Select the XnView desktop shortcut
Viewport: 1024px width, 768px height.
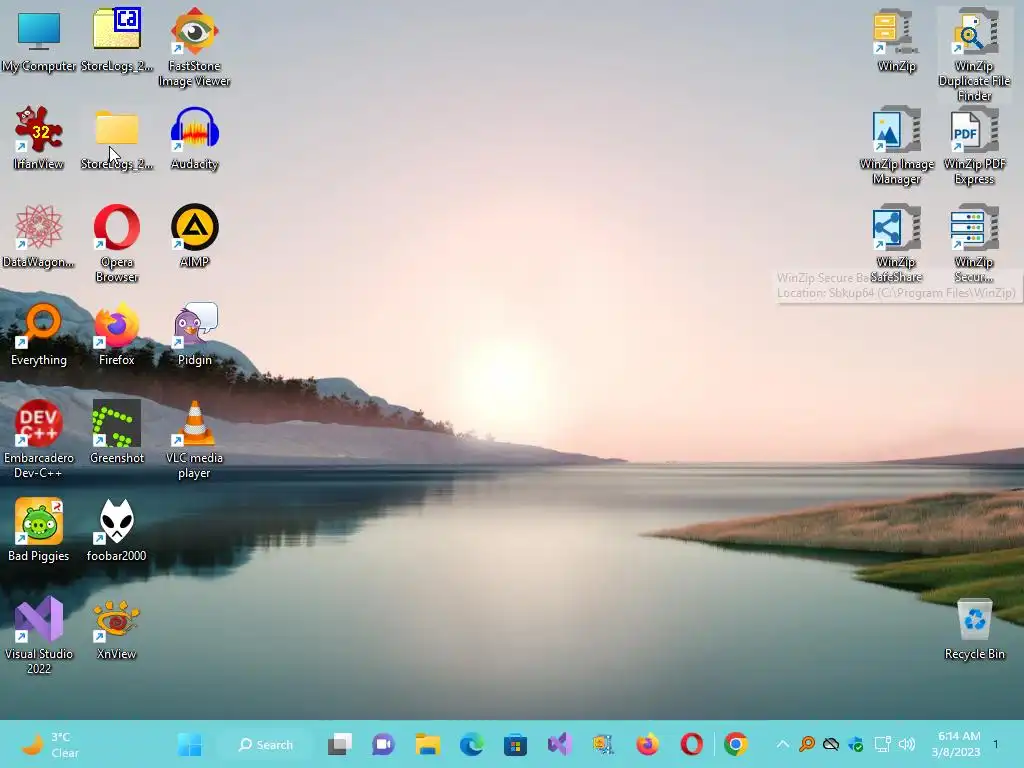tap(117, 629)
